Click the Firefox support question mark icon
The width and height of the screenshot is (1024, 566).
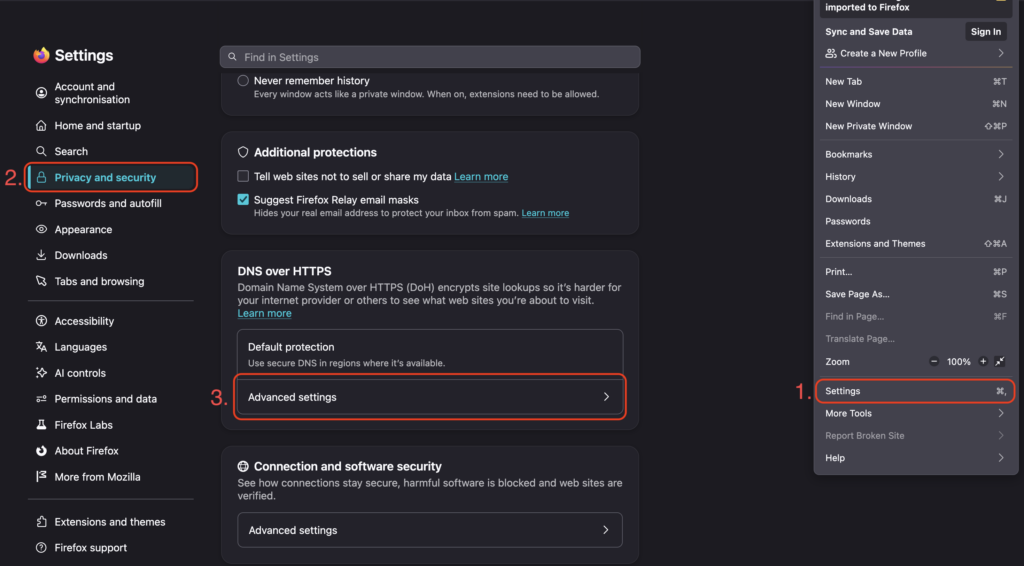coord(41,548)
